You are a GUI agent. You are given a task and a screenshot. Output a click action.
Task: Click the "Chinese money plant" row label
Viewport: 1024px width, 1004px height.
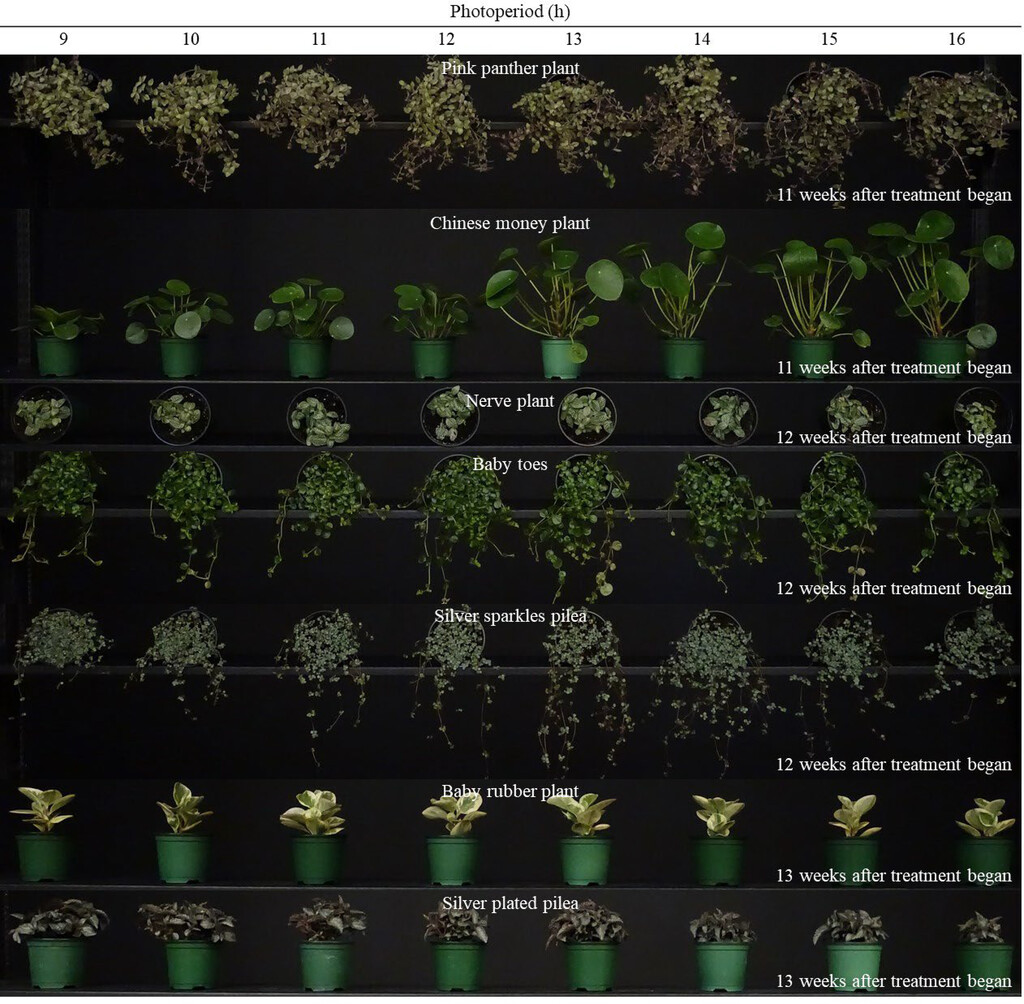[510, 223]
